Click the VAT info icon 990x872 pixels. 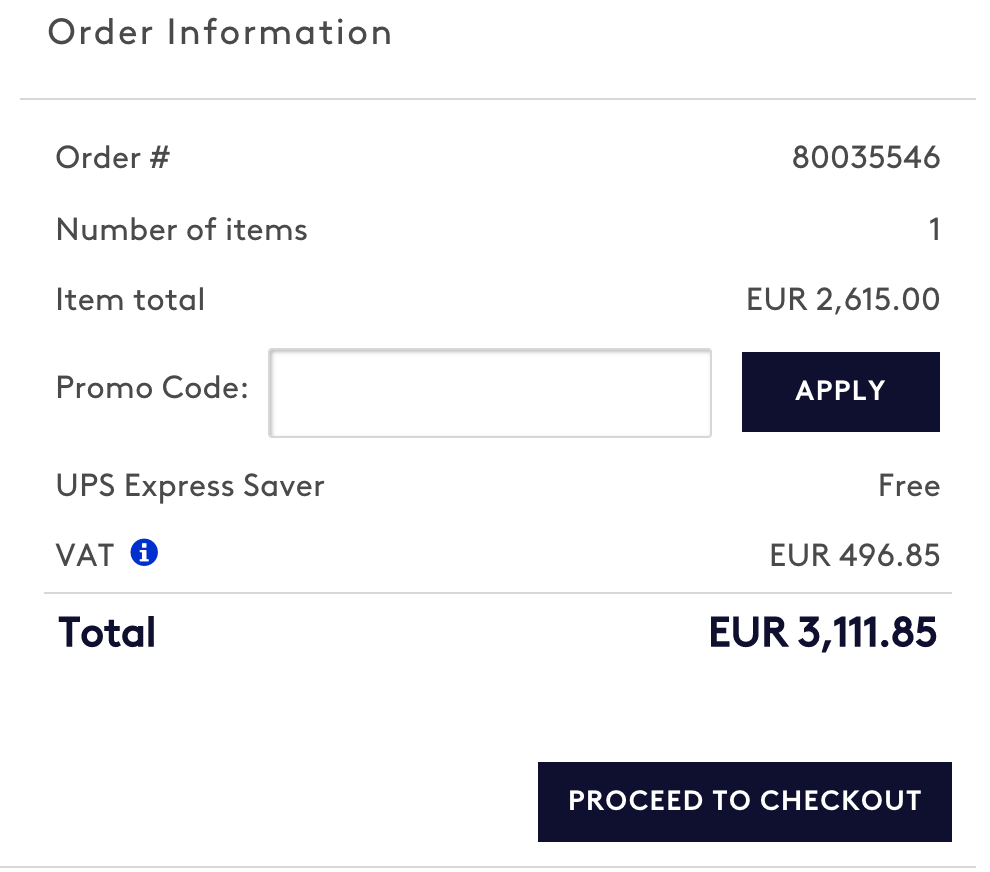tap(145, 552)
